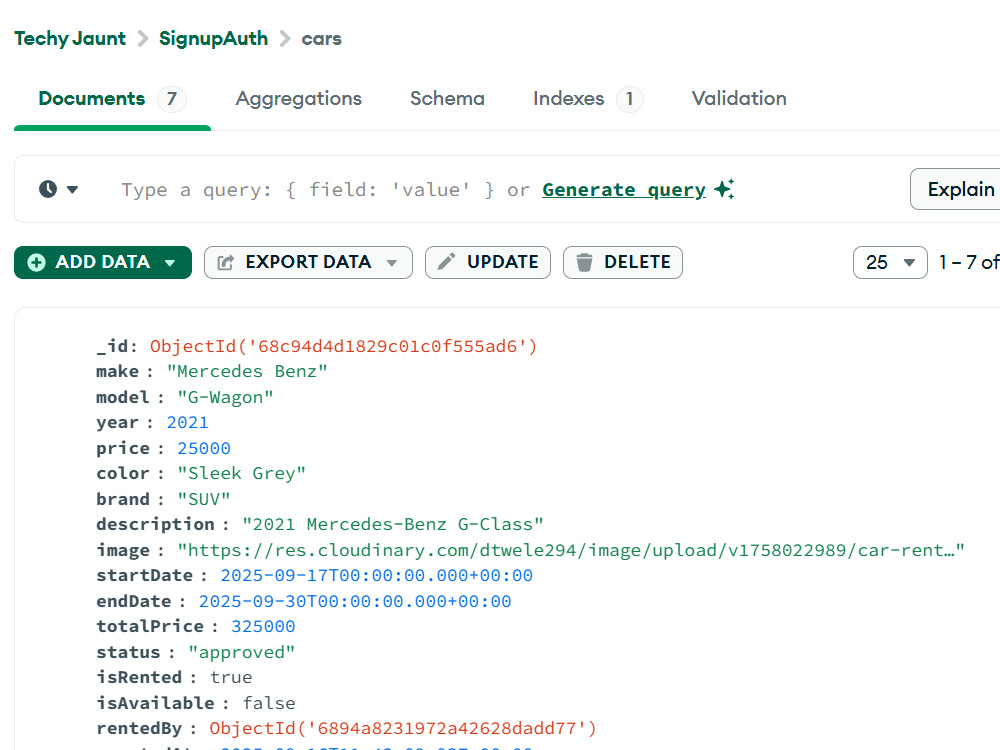Open the EXPORT DATA dropdown arrow
This screenshot has width=1000, height=750.
point(392,263)
